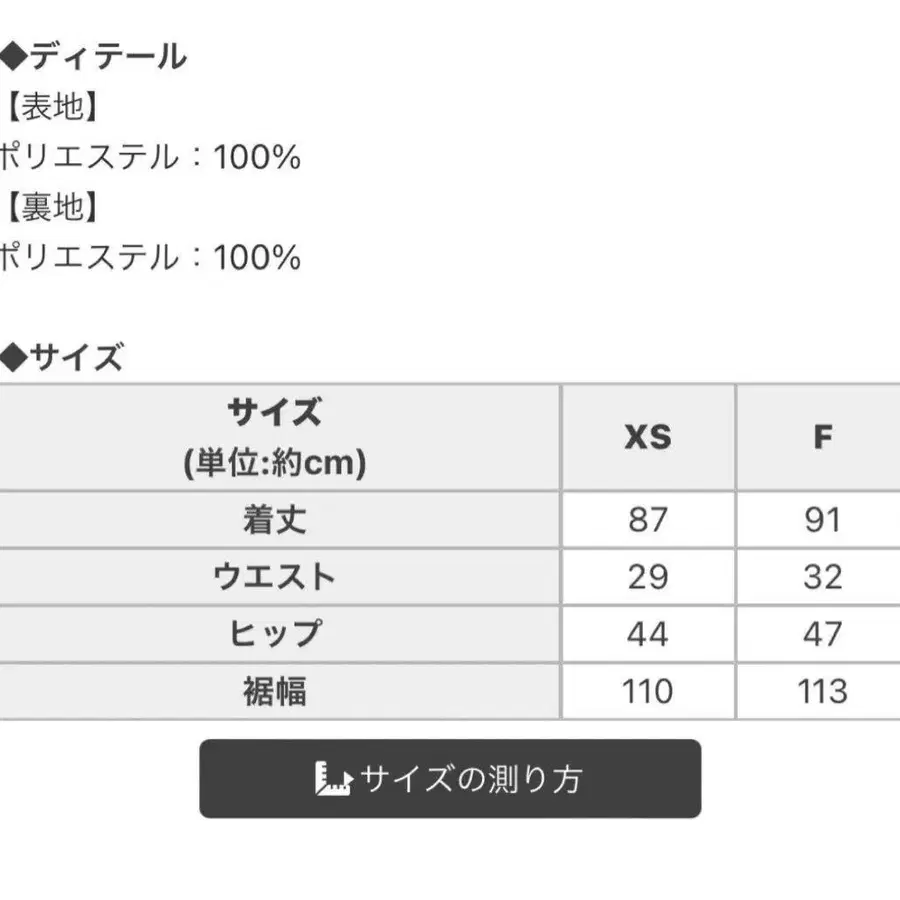This screenshot has width=900, height=900.
Task: Click the F 着丈 value 91
Action: point(823,520)
